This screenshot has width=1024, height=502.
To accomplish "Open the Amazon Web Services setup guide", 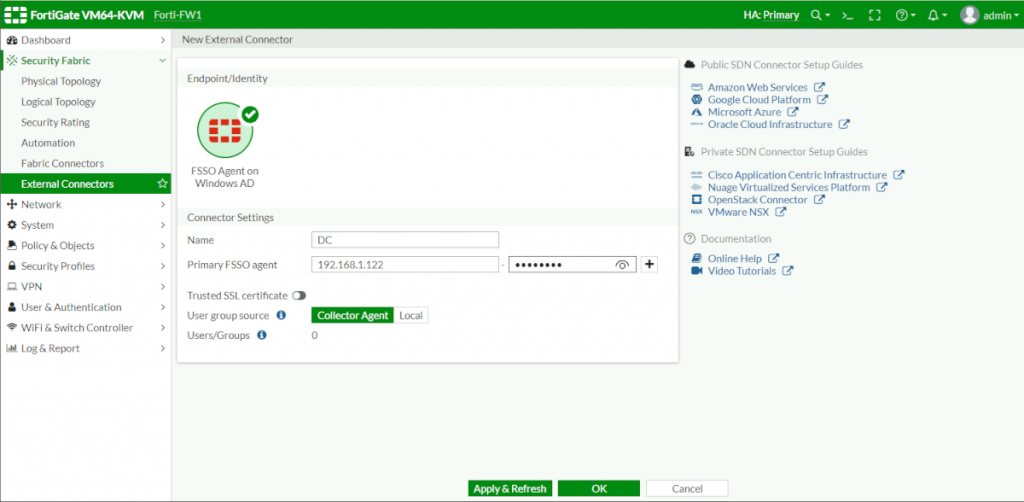I will click(757, 87).
